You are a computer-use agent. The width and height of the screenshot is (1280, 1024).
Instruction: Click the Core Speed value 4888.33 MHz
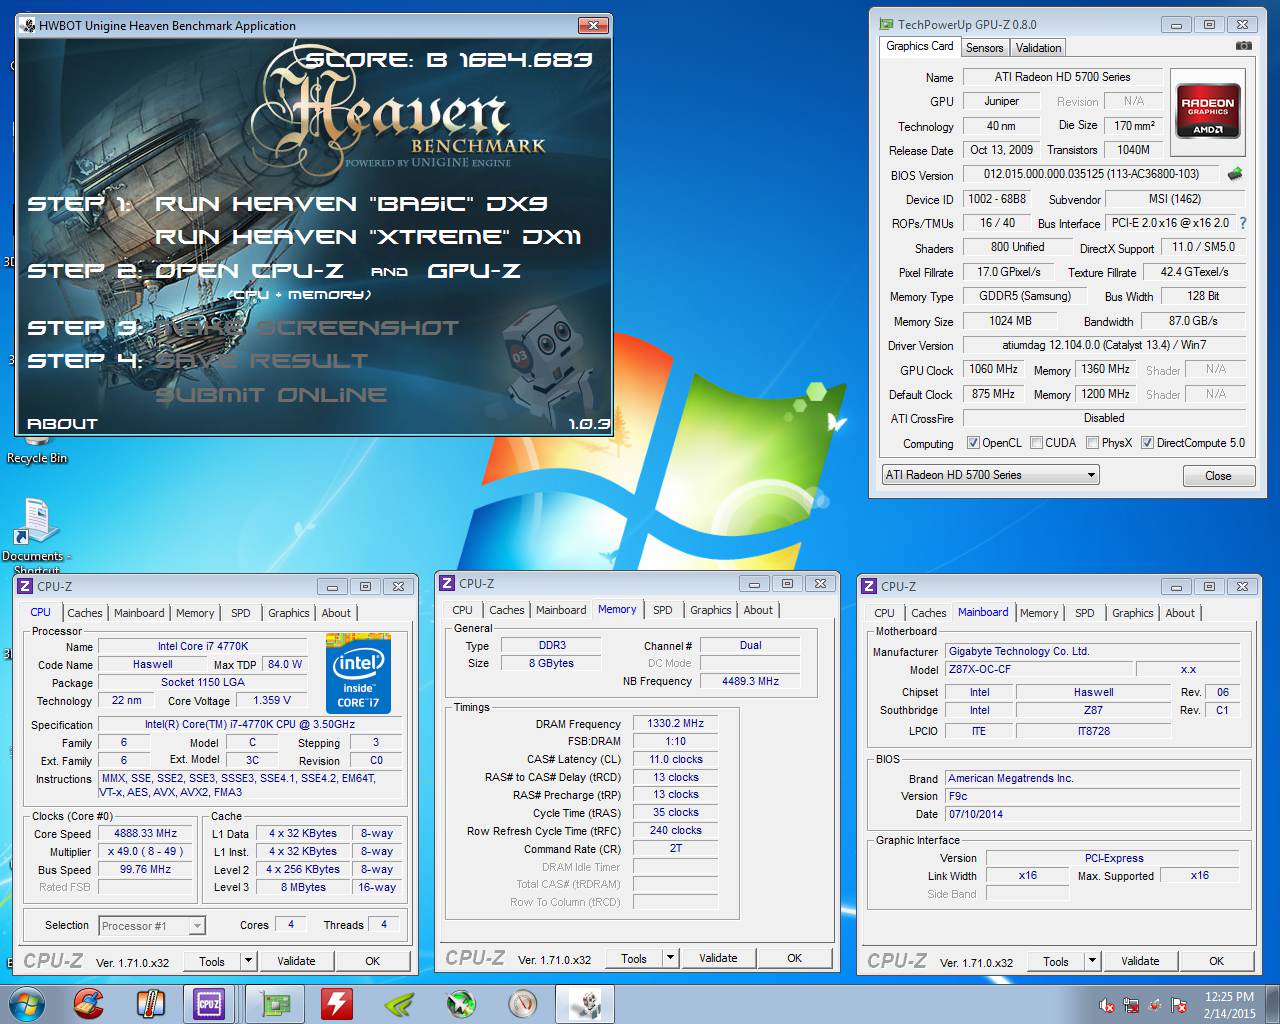click(x=146, y=833)
